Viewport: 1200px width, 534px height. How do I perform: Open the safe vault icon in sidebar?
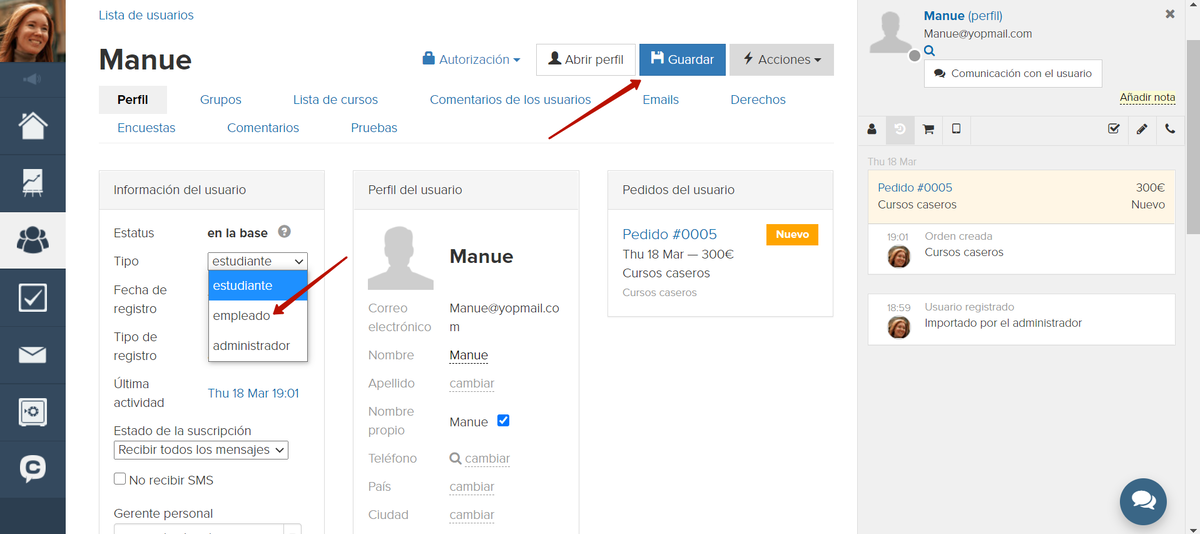(33, 412)
